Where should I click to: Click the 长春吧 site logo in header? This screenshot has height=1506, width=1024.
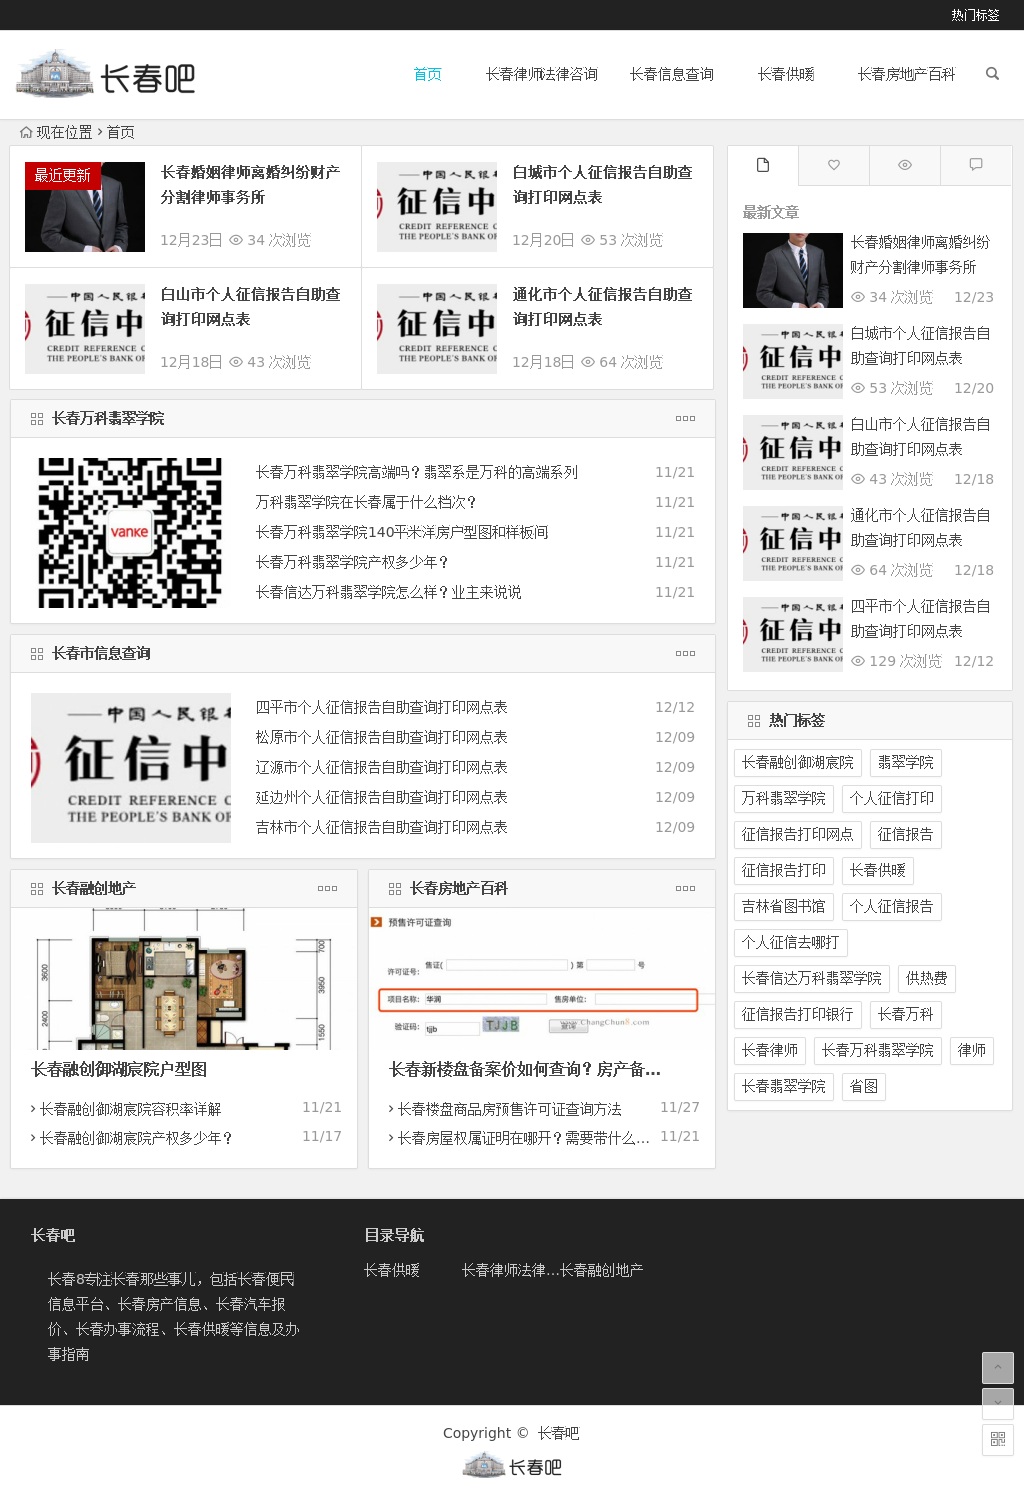[106, 75]
